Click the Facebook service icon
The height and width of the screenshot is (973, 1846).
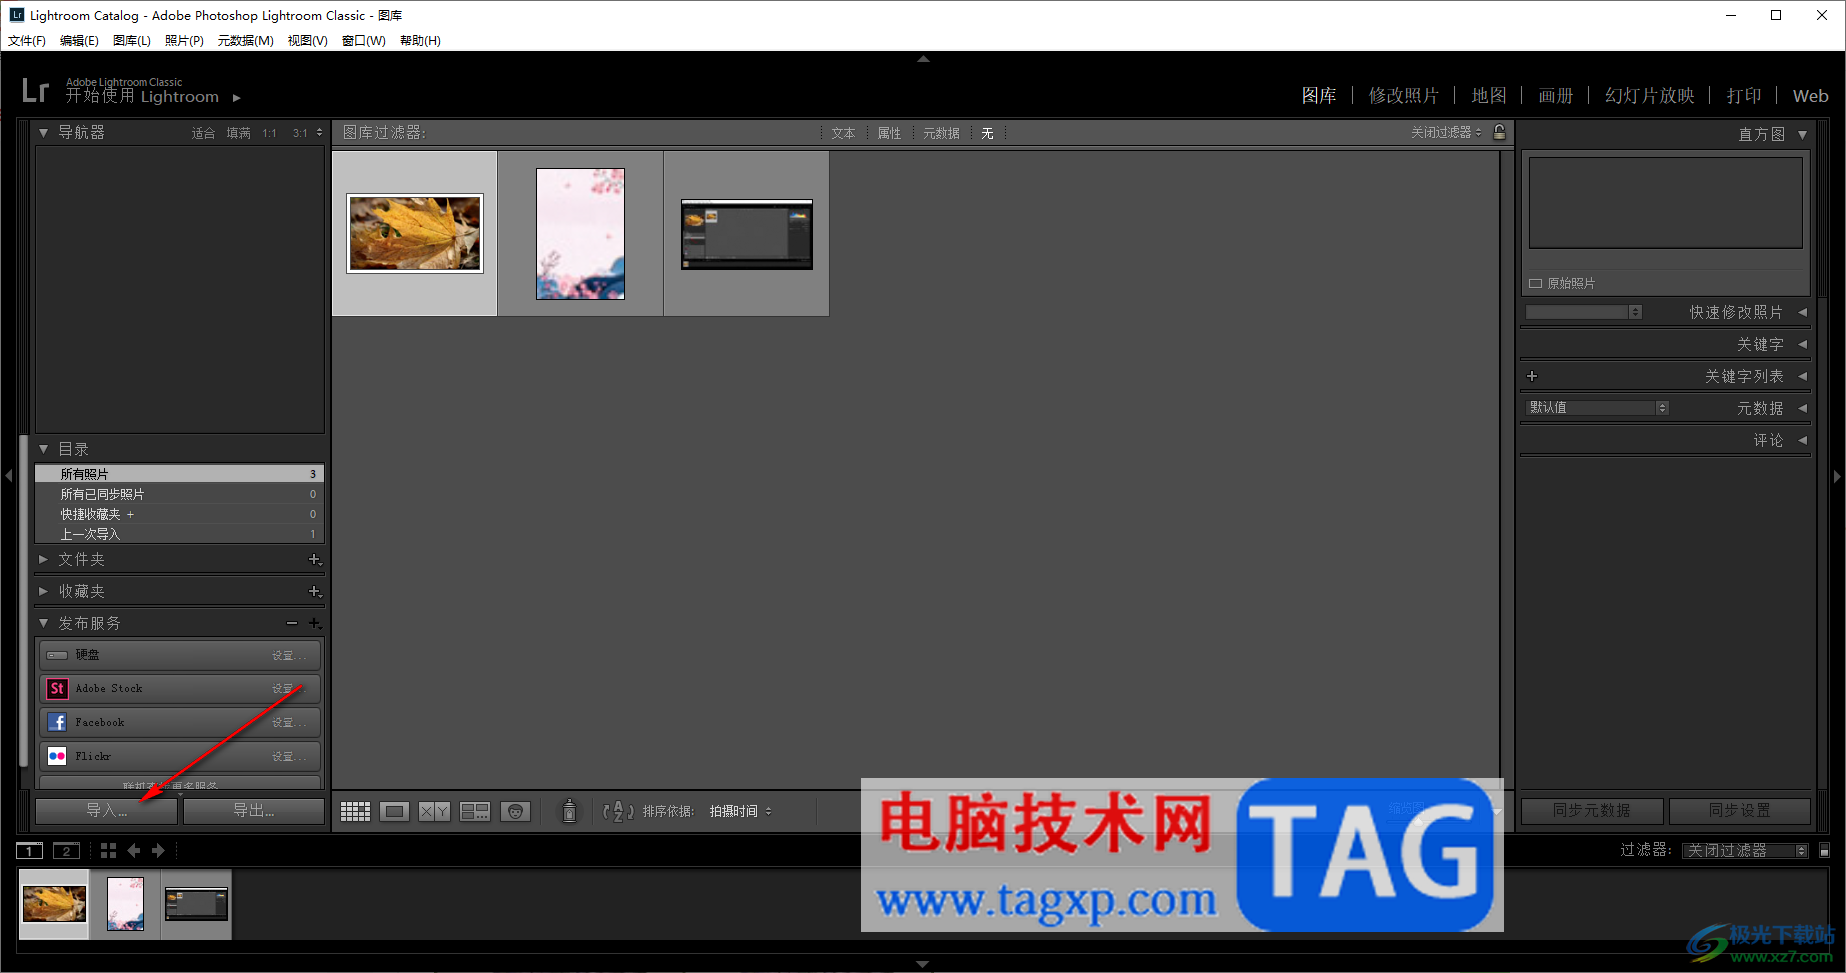57,722
